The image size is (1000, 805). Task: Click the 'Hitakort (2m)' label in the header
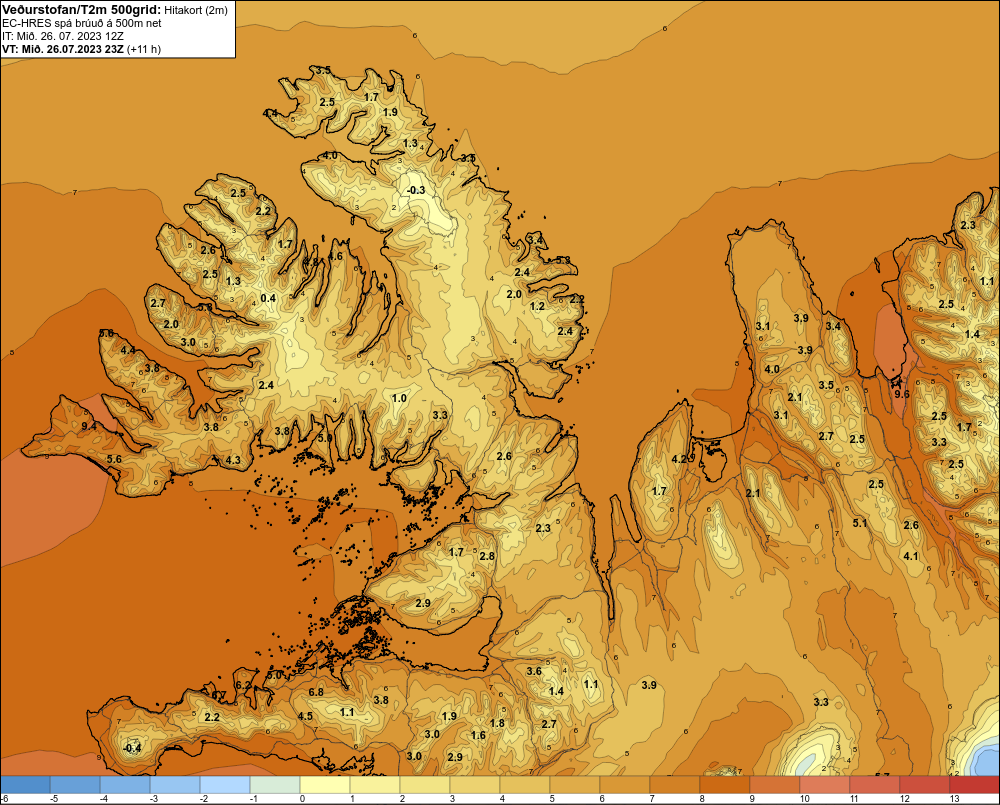click(196, 10)
